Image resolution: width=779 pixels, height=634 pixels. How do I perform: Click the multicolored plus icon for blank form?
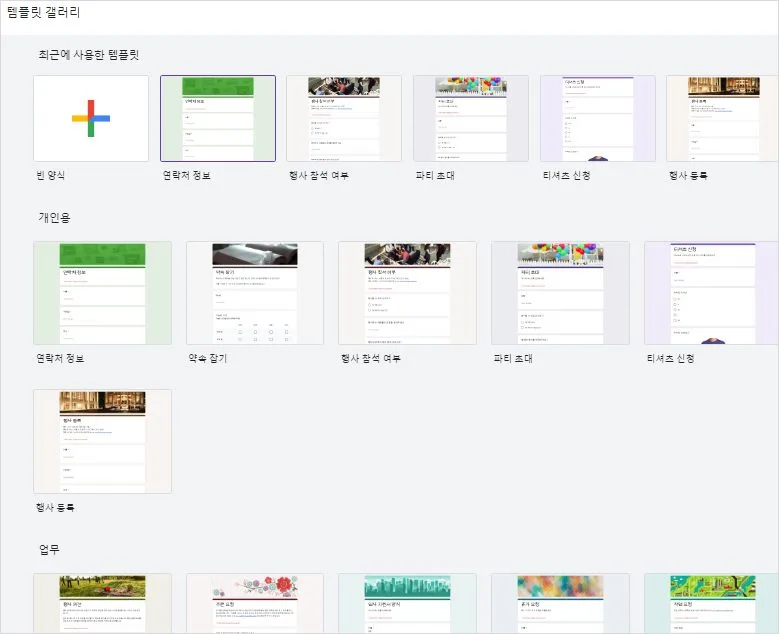[91, 118]
